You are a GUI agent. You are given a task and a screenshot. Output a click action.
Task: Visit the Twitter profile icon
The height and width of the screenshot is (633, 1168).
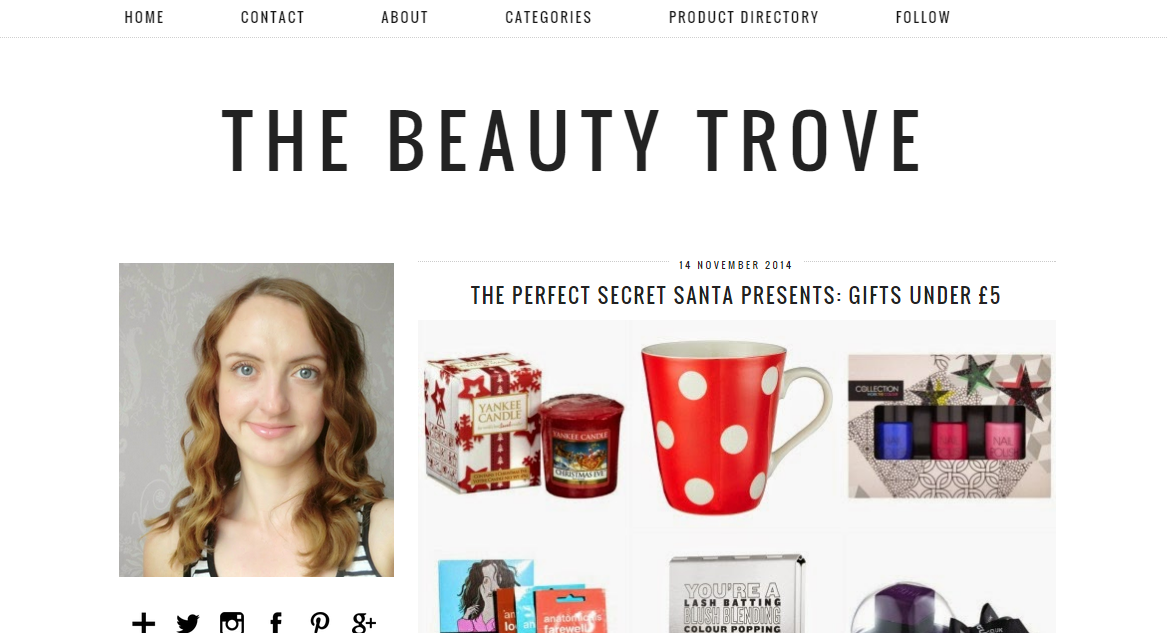point(188,623)
